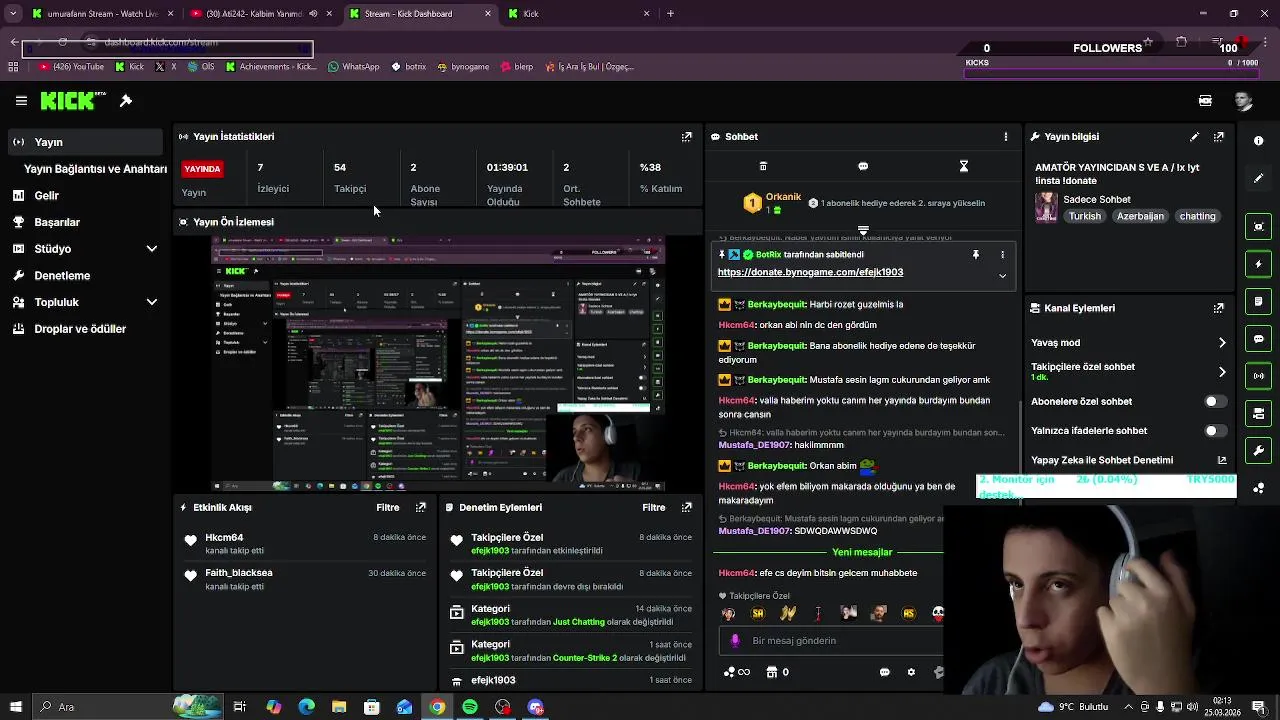The height and width of the screenshot is (720, 1280).
Task: Click the pencil icon in right sidebar
Action: 1259,178
